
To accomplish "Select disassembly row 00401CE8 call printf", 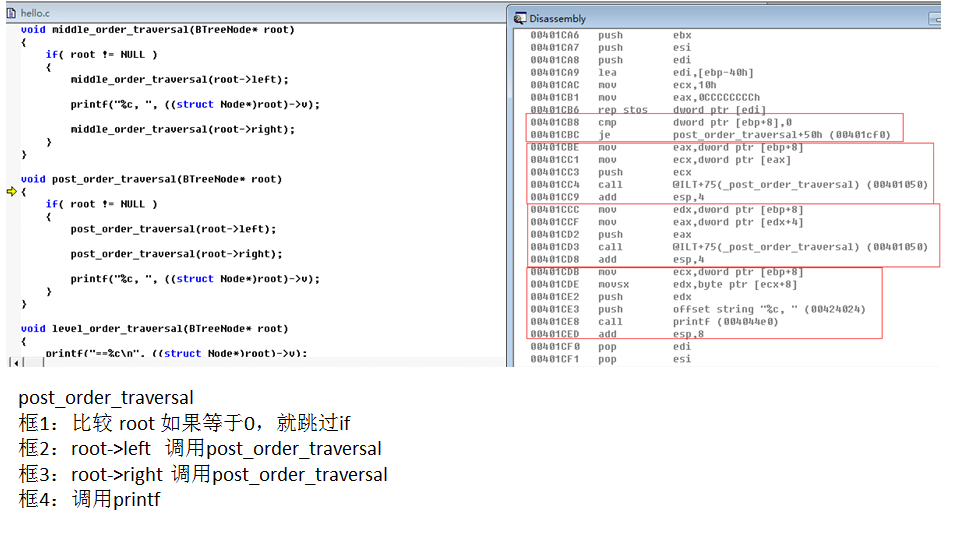I will [x=654, y=322].
